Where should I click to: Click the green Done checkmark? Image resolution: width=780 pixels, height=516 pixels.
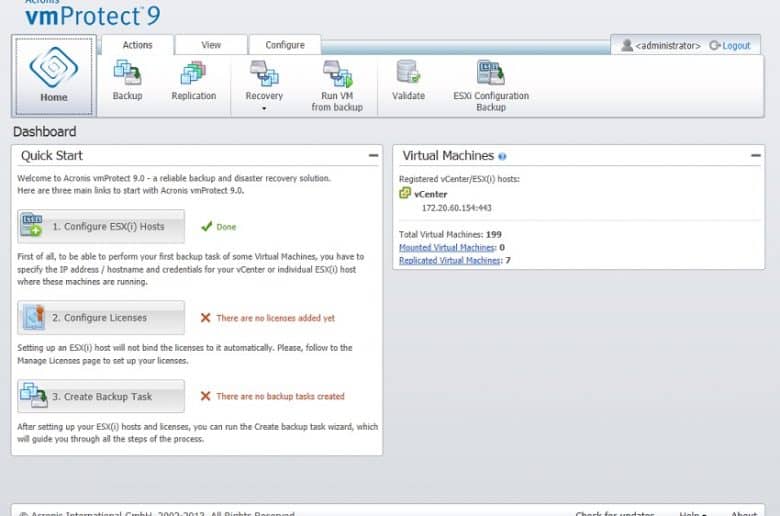206,226
